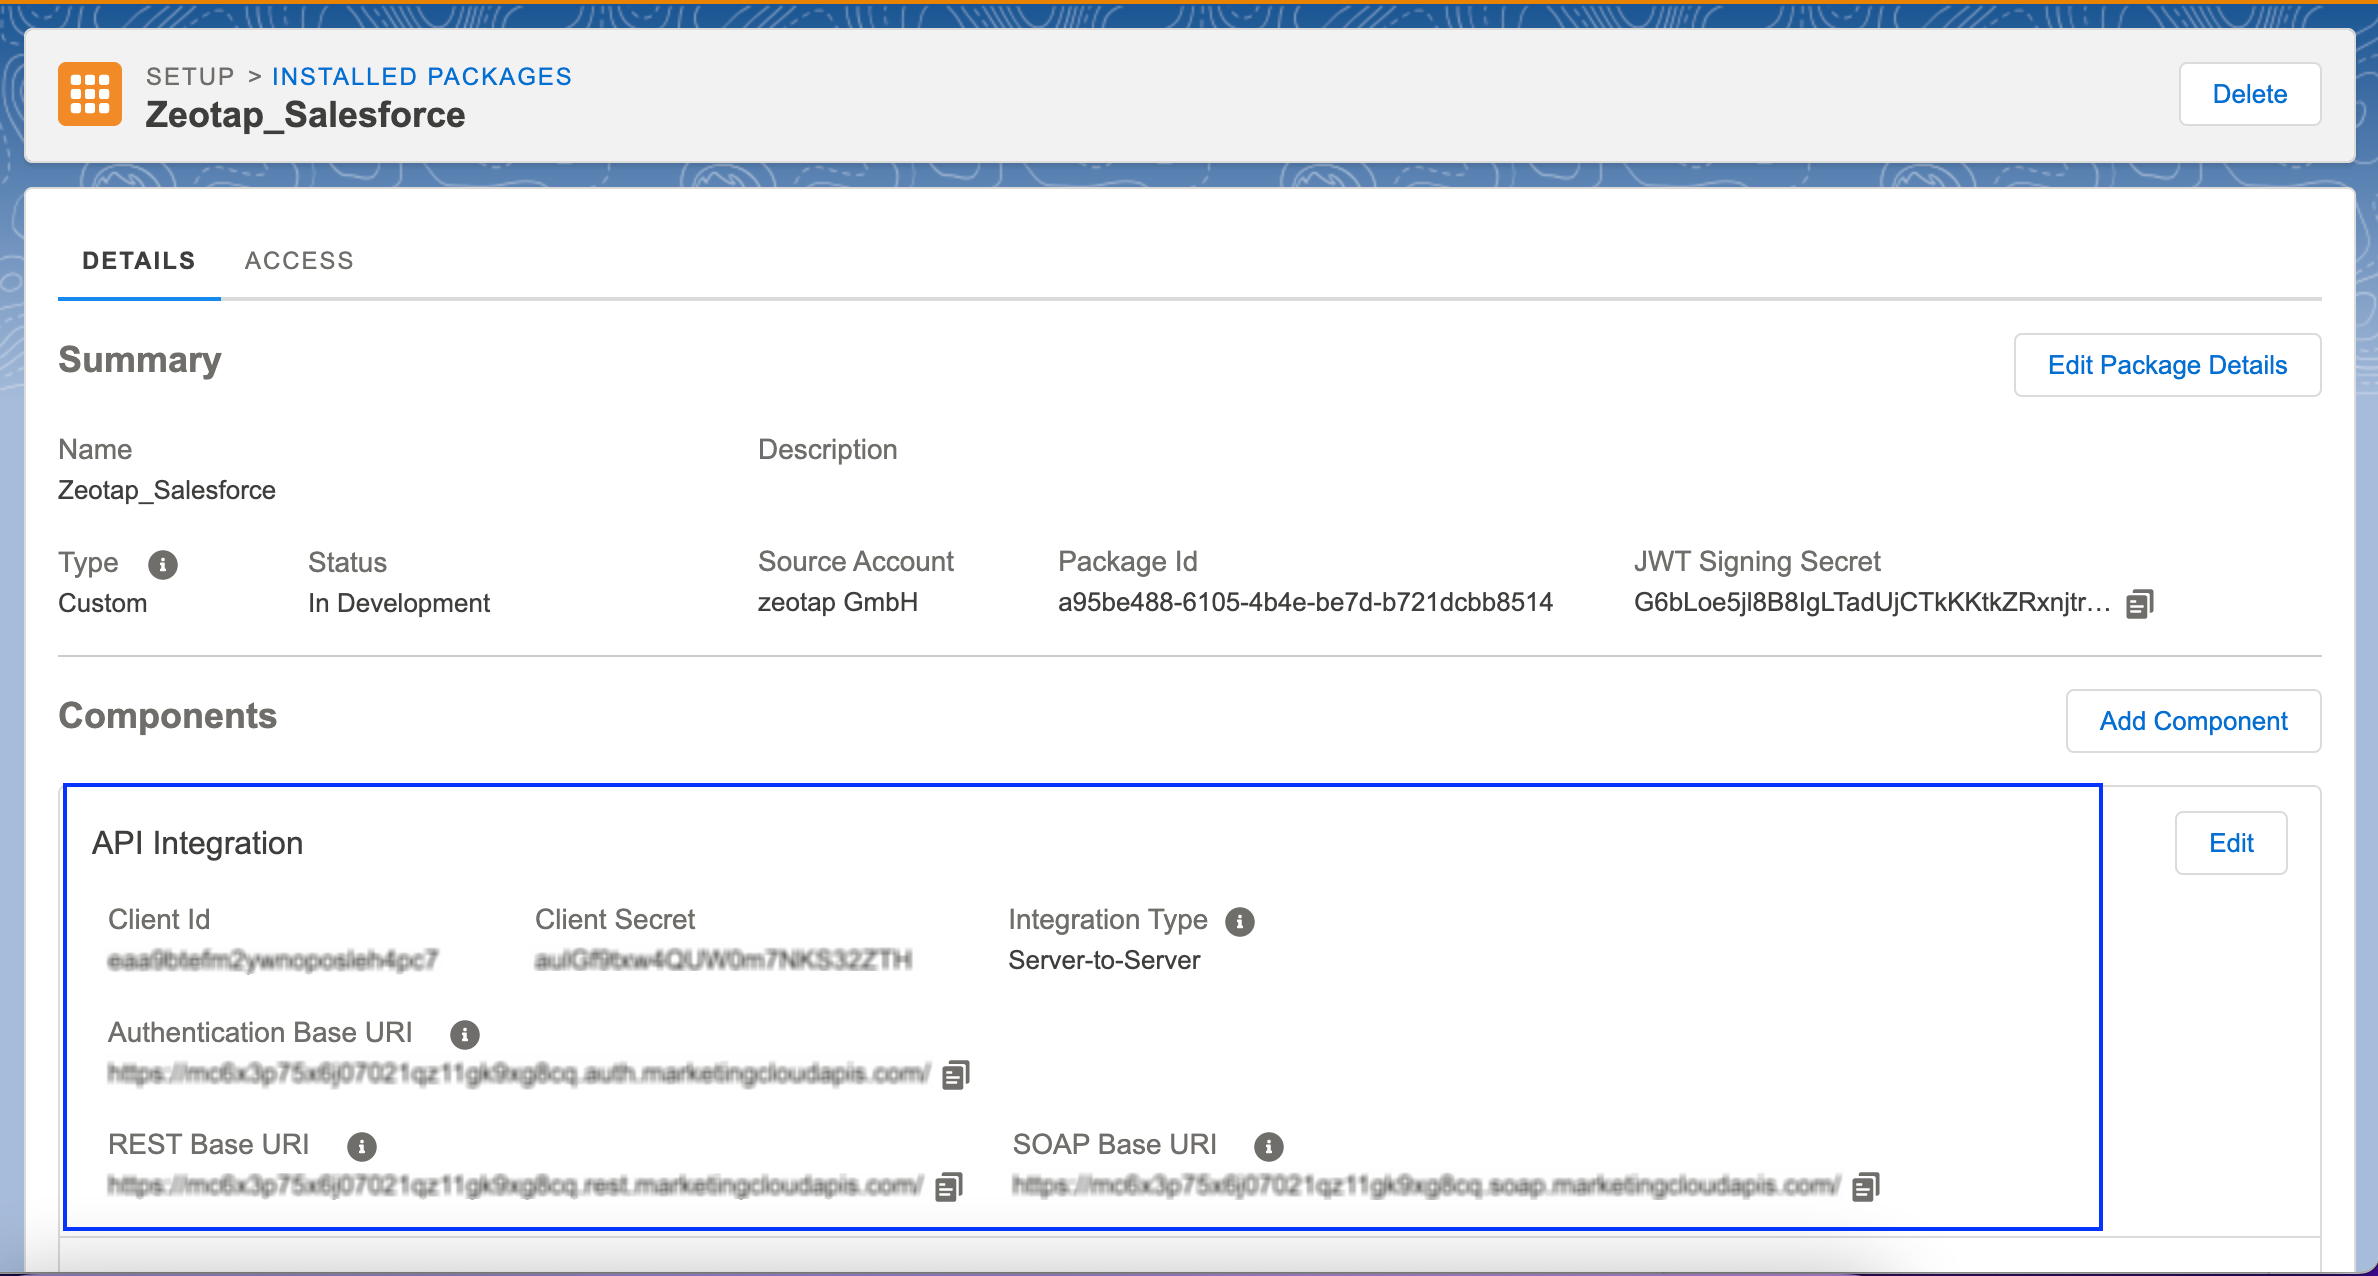
Task: Click info icon beside Integration Type
Action: tap(1239, 921)
